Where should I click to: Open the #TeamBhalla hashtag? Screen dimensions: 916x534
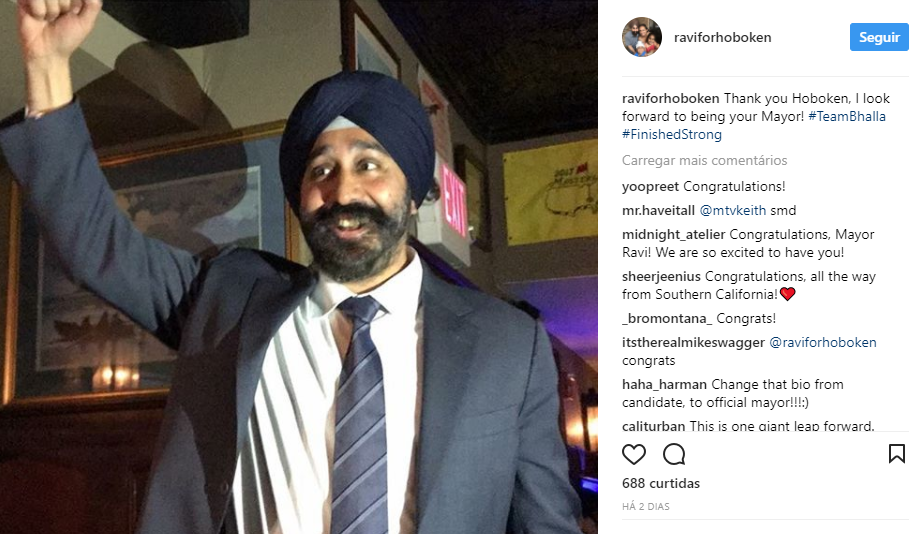(846, 116)
